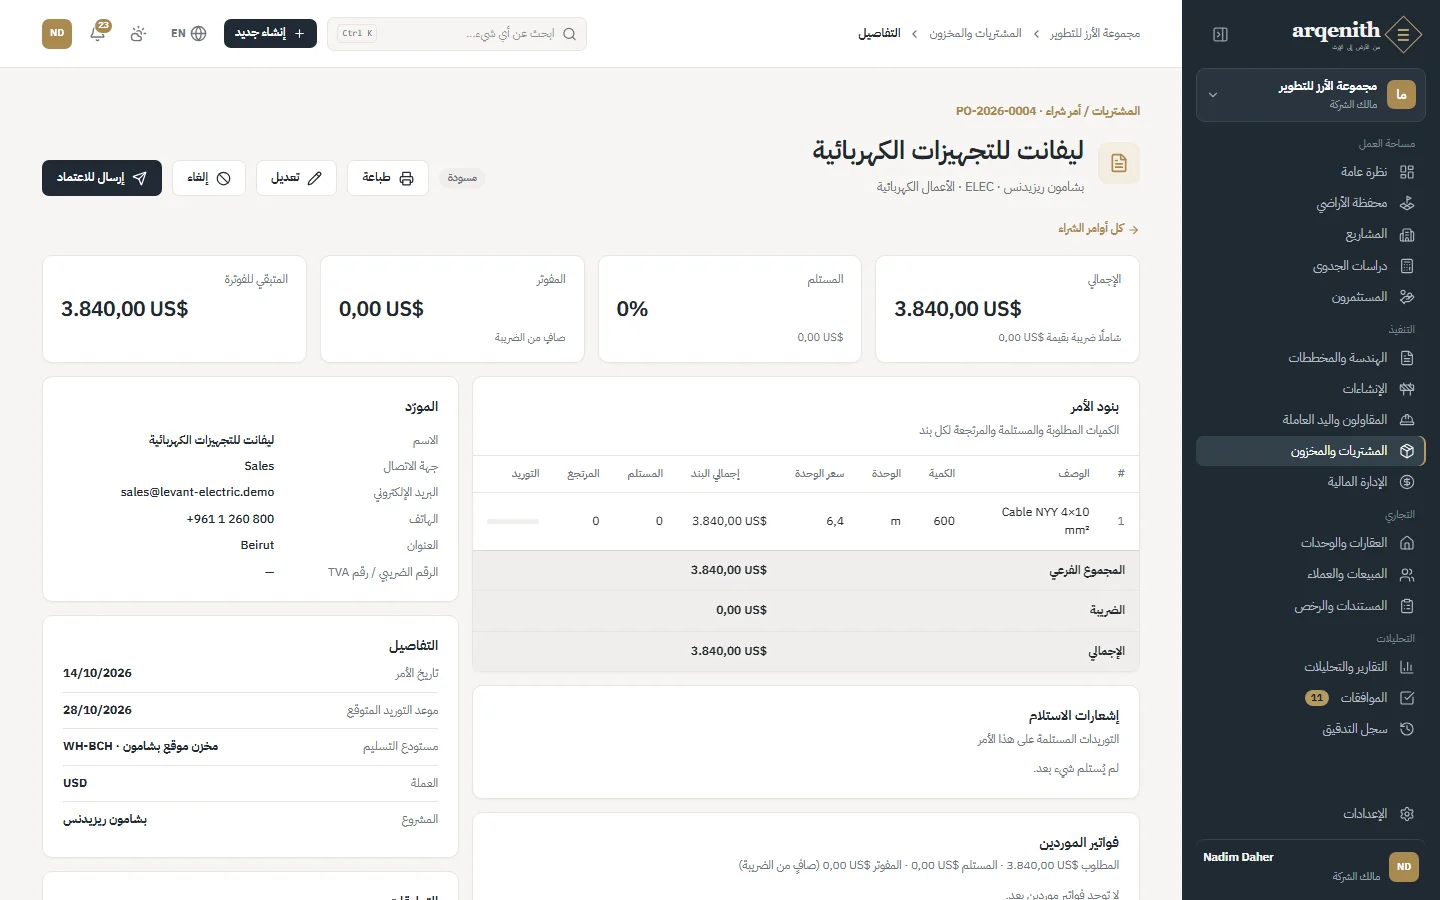Click the Cable NYY 4×10 mm² description
This screenshot has width=1440, height=900.
[1045, 521]
